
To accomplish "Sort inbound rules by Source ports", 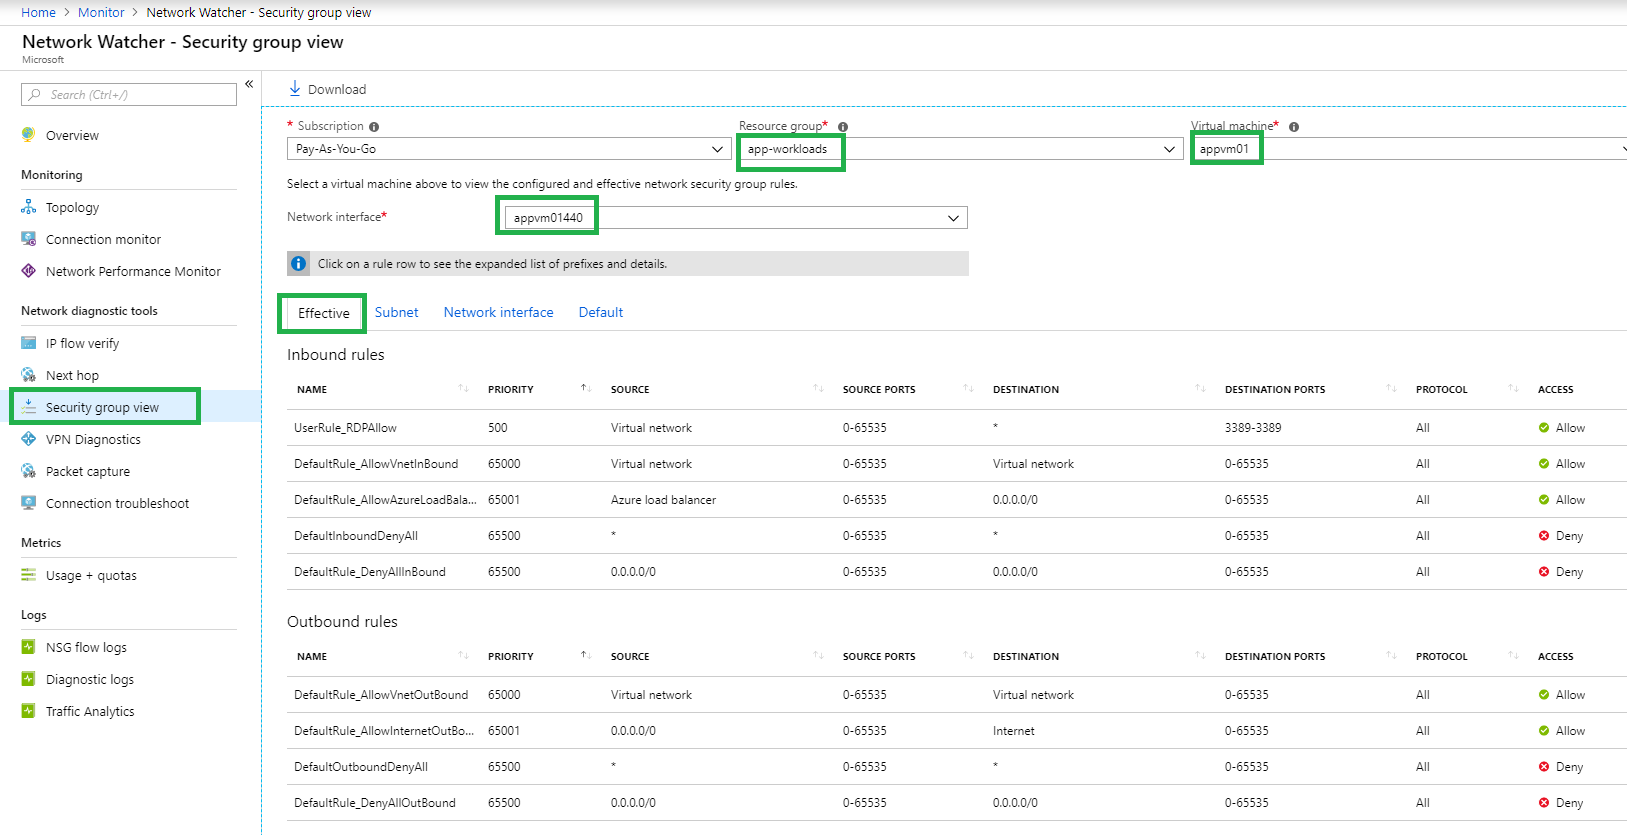I will (968, 389).
